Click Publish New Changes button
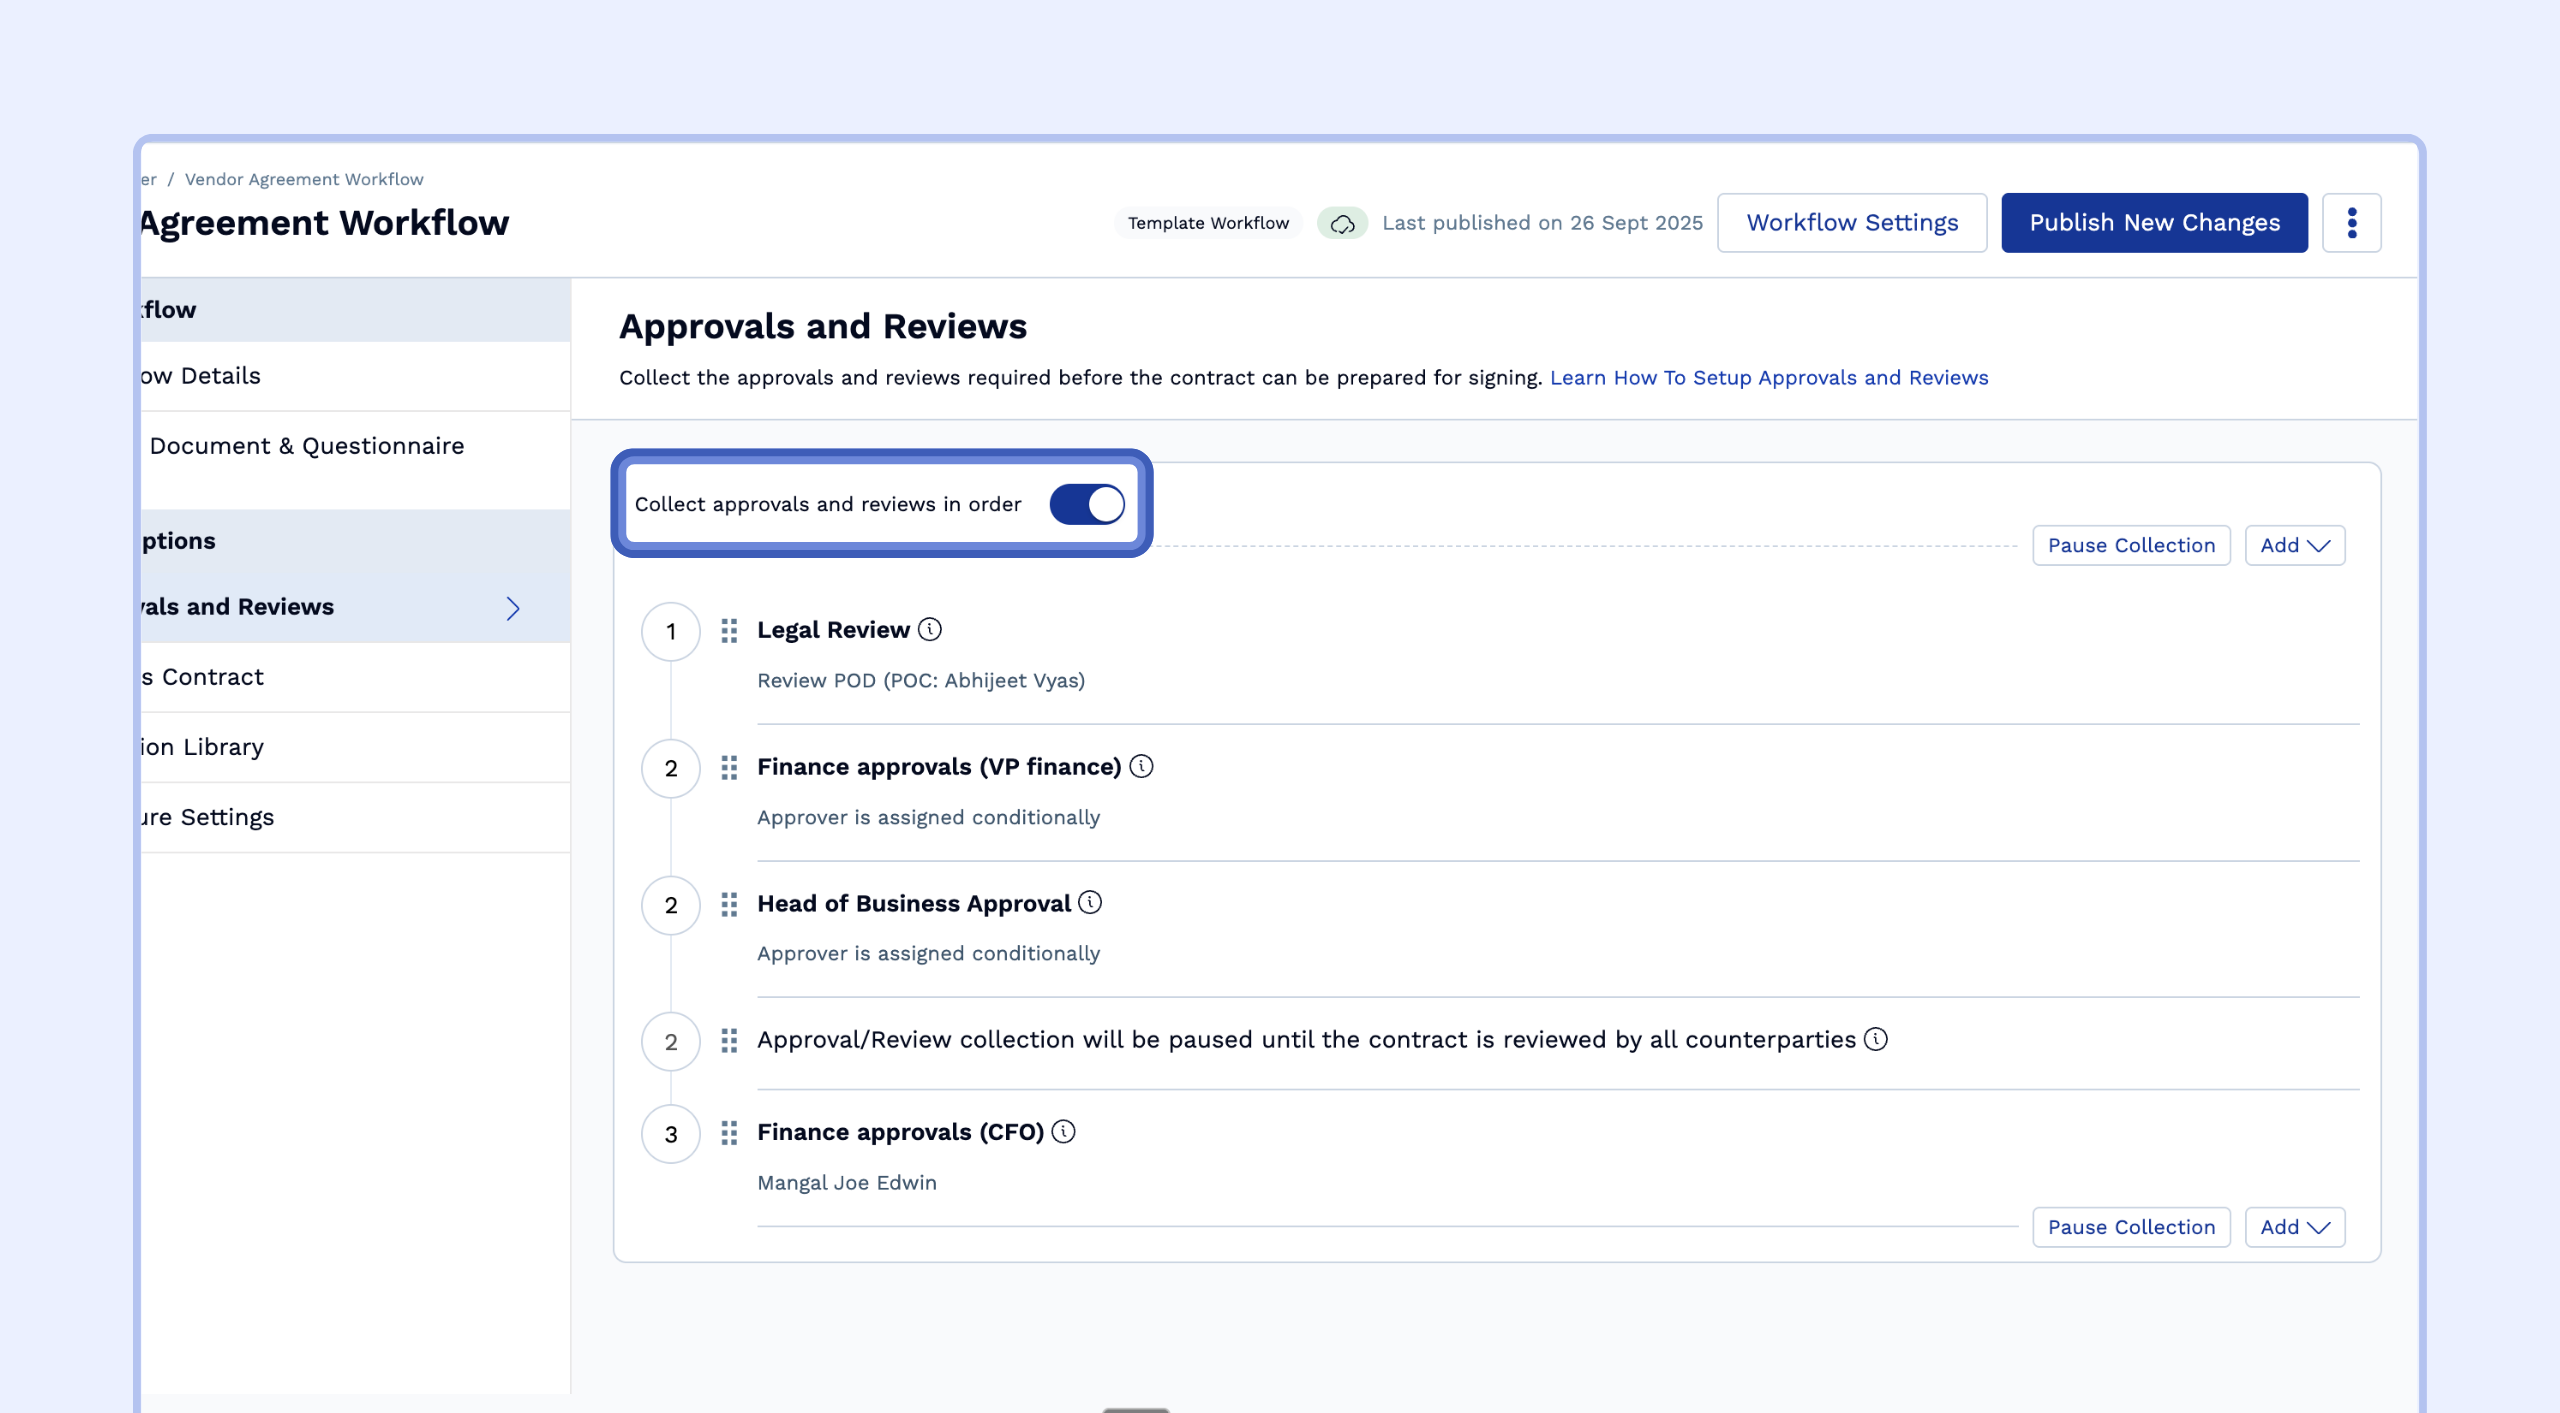Screen dimensions: 2560x1413 coord(2154,223)
